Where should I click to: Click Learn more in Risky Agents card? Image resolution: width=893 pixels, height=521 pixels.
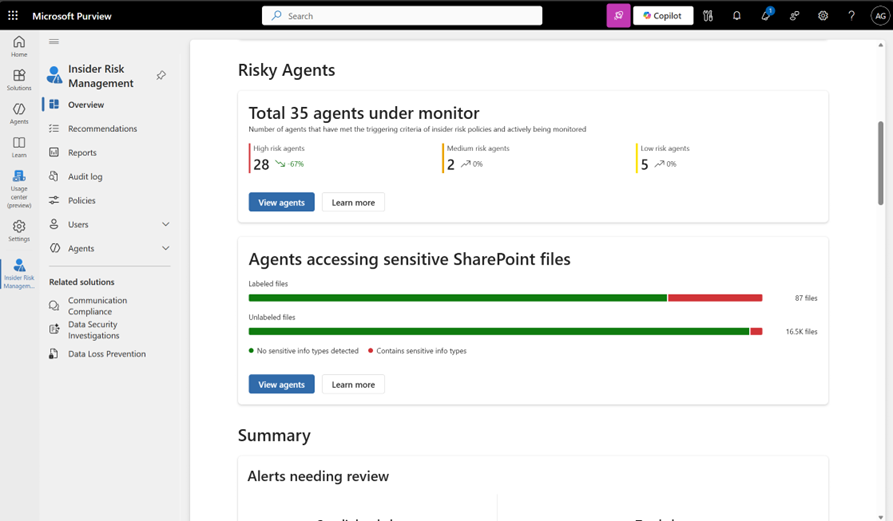pyautogui.click(x=353, y=202)
